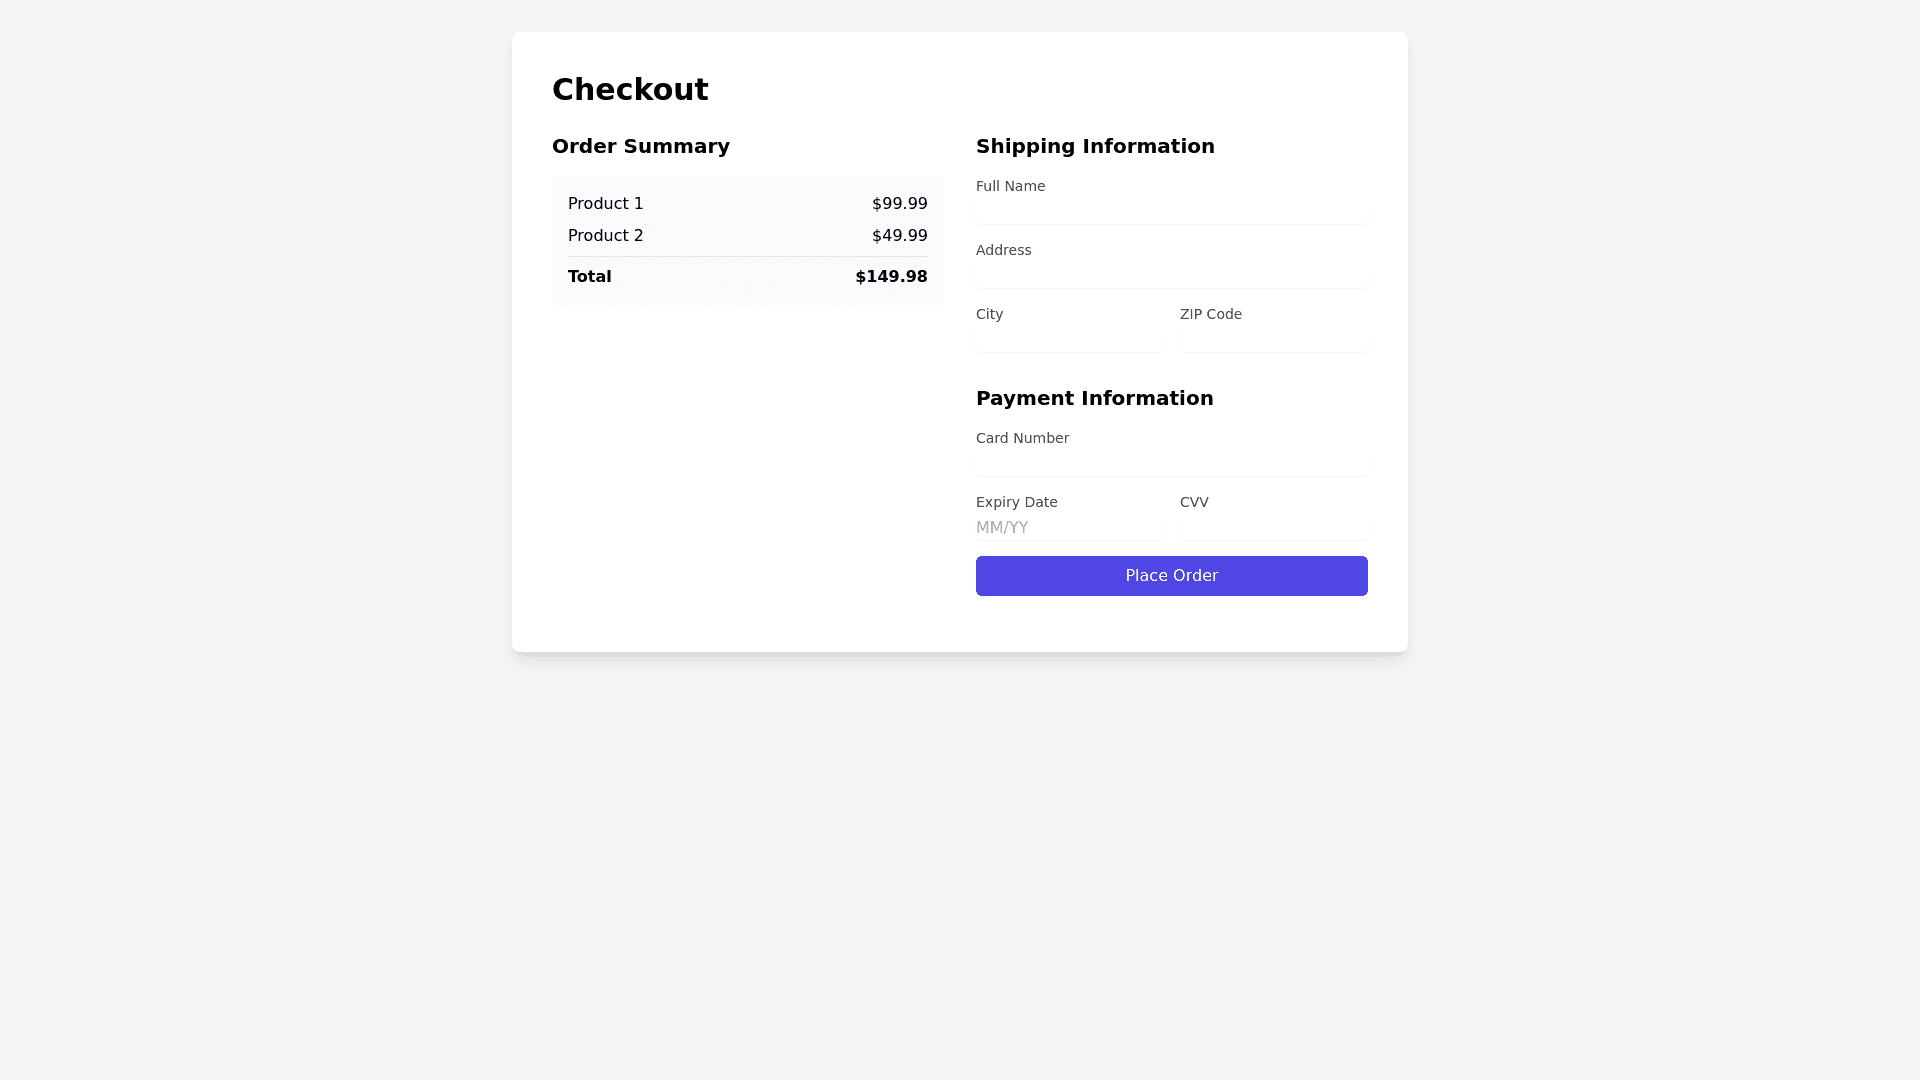The width and height of the screenshot is (1920, 1080).
Task: Click the Expiry Date MM/YY field
Action: (x=1069, y=527)
